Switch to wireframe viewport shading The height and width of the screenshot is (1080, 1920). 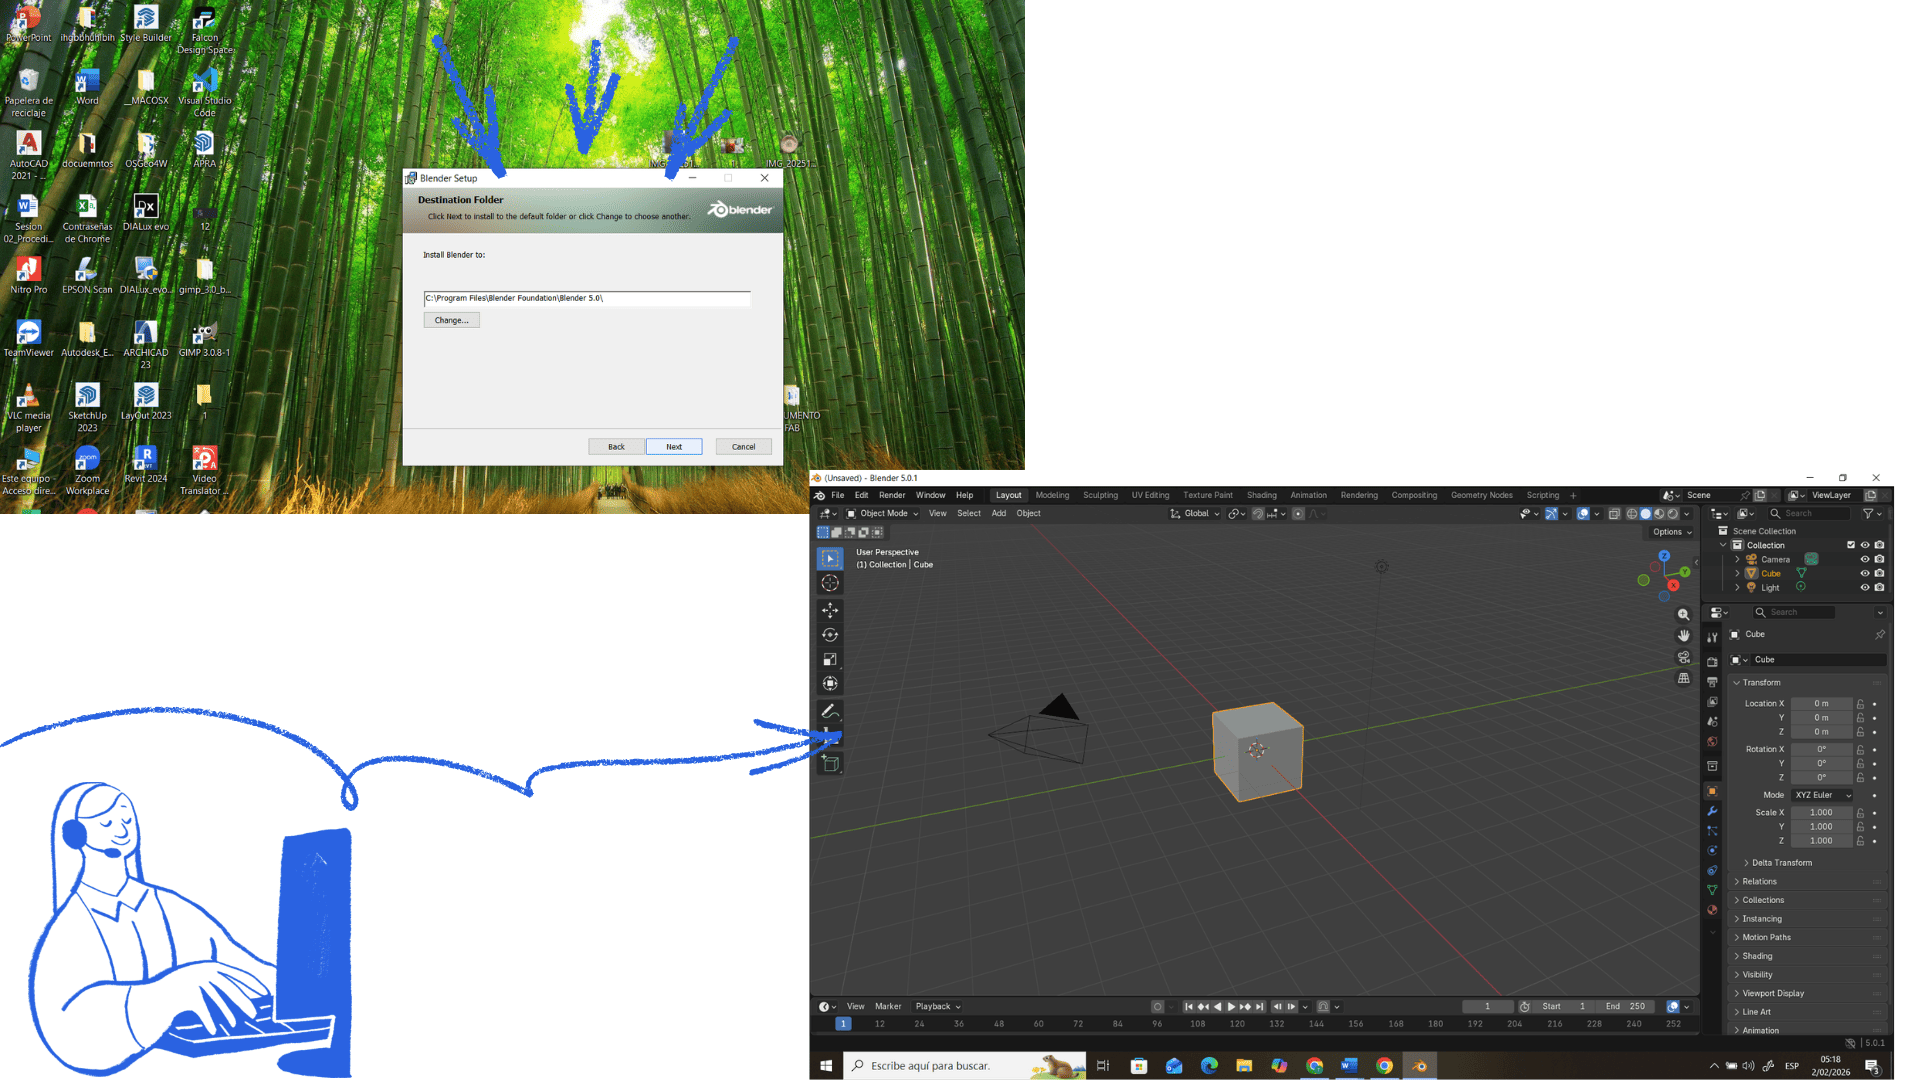pyautogui.click(x=1632, y=514)
